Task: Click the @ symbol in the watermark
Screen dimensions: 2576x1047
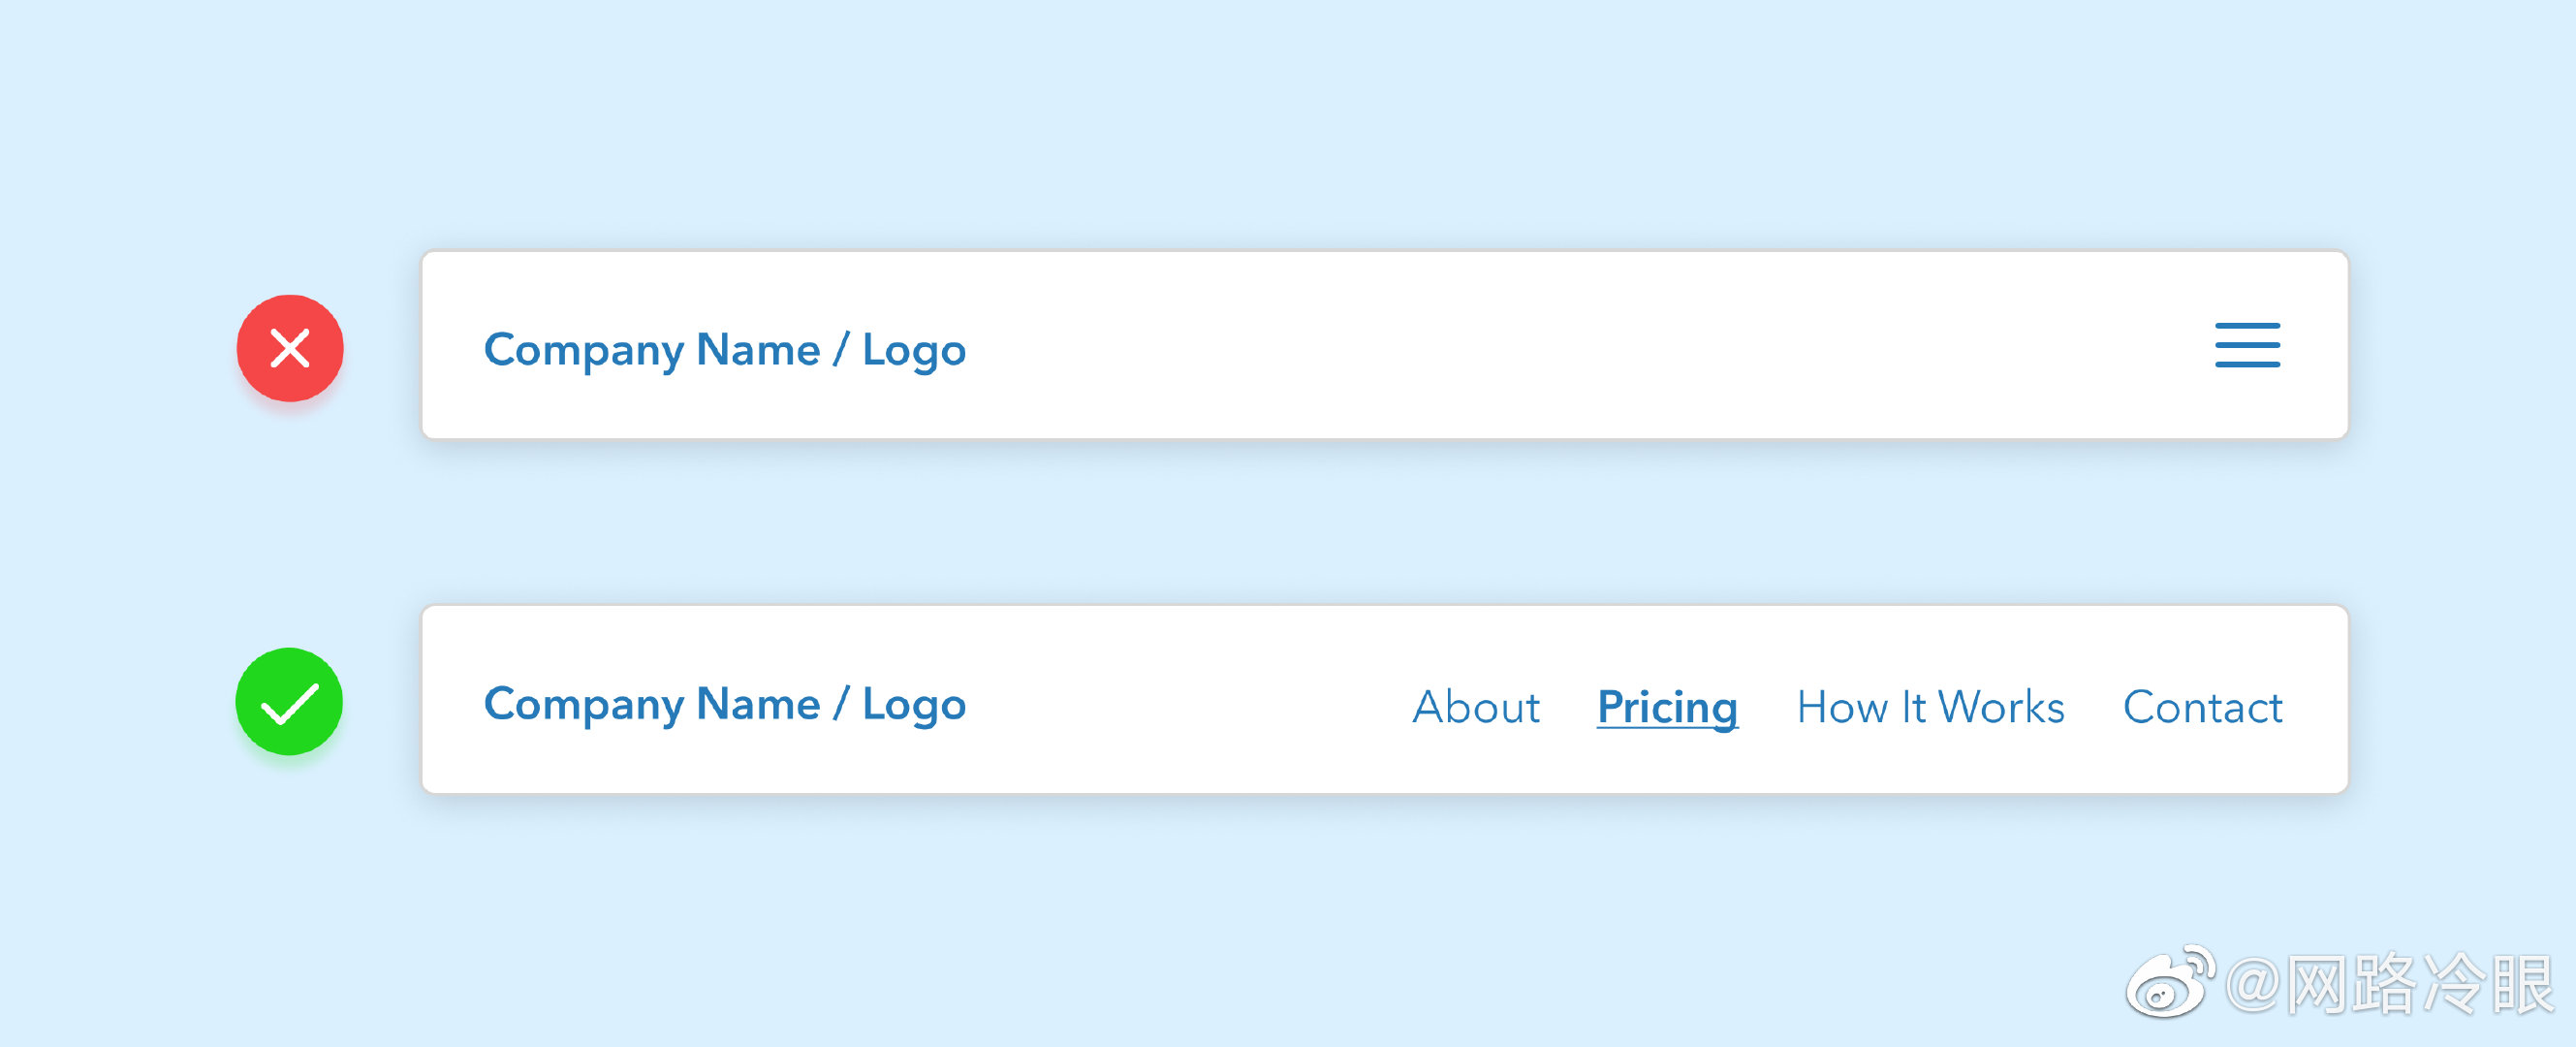Action: (x=2254, y=984)
